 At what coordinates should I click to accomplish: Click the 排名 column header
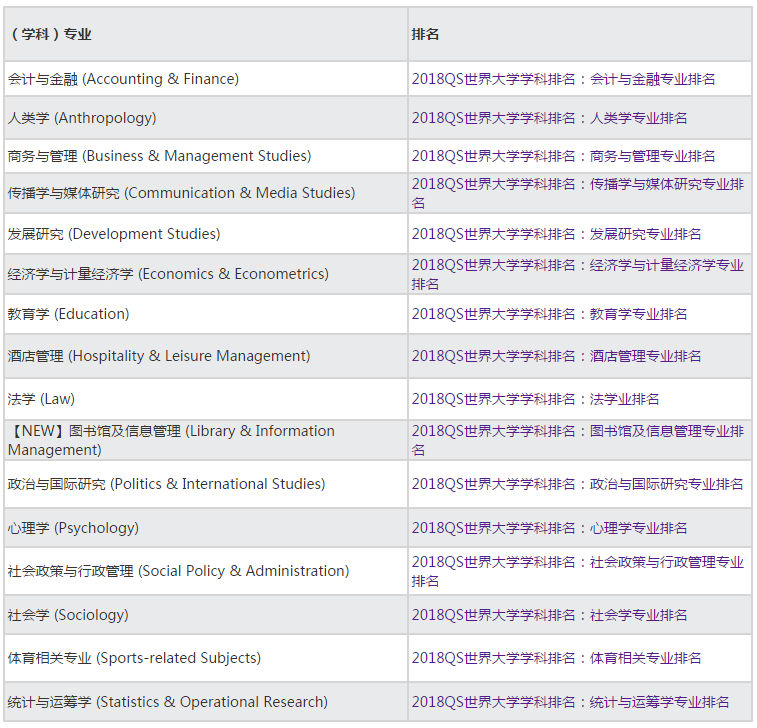(580, 34)
